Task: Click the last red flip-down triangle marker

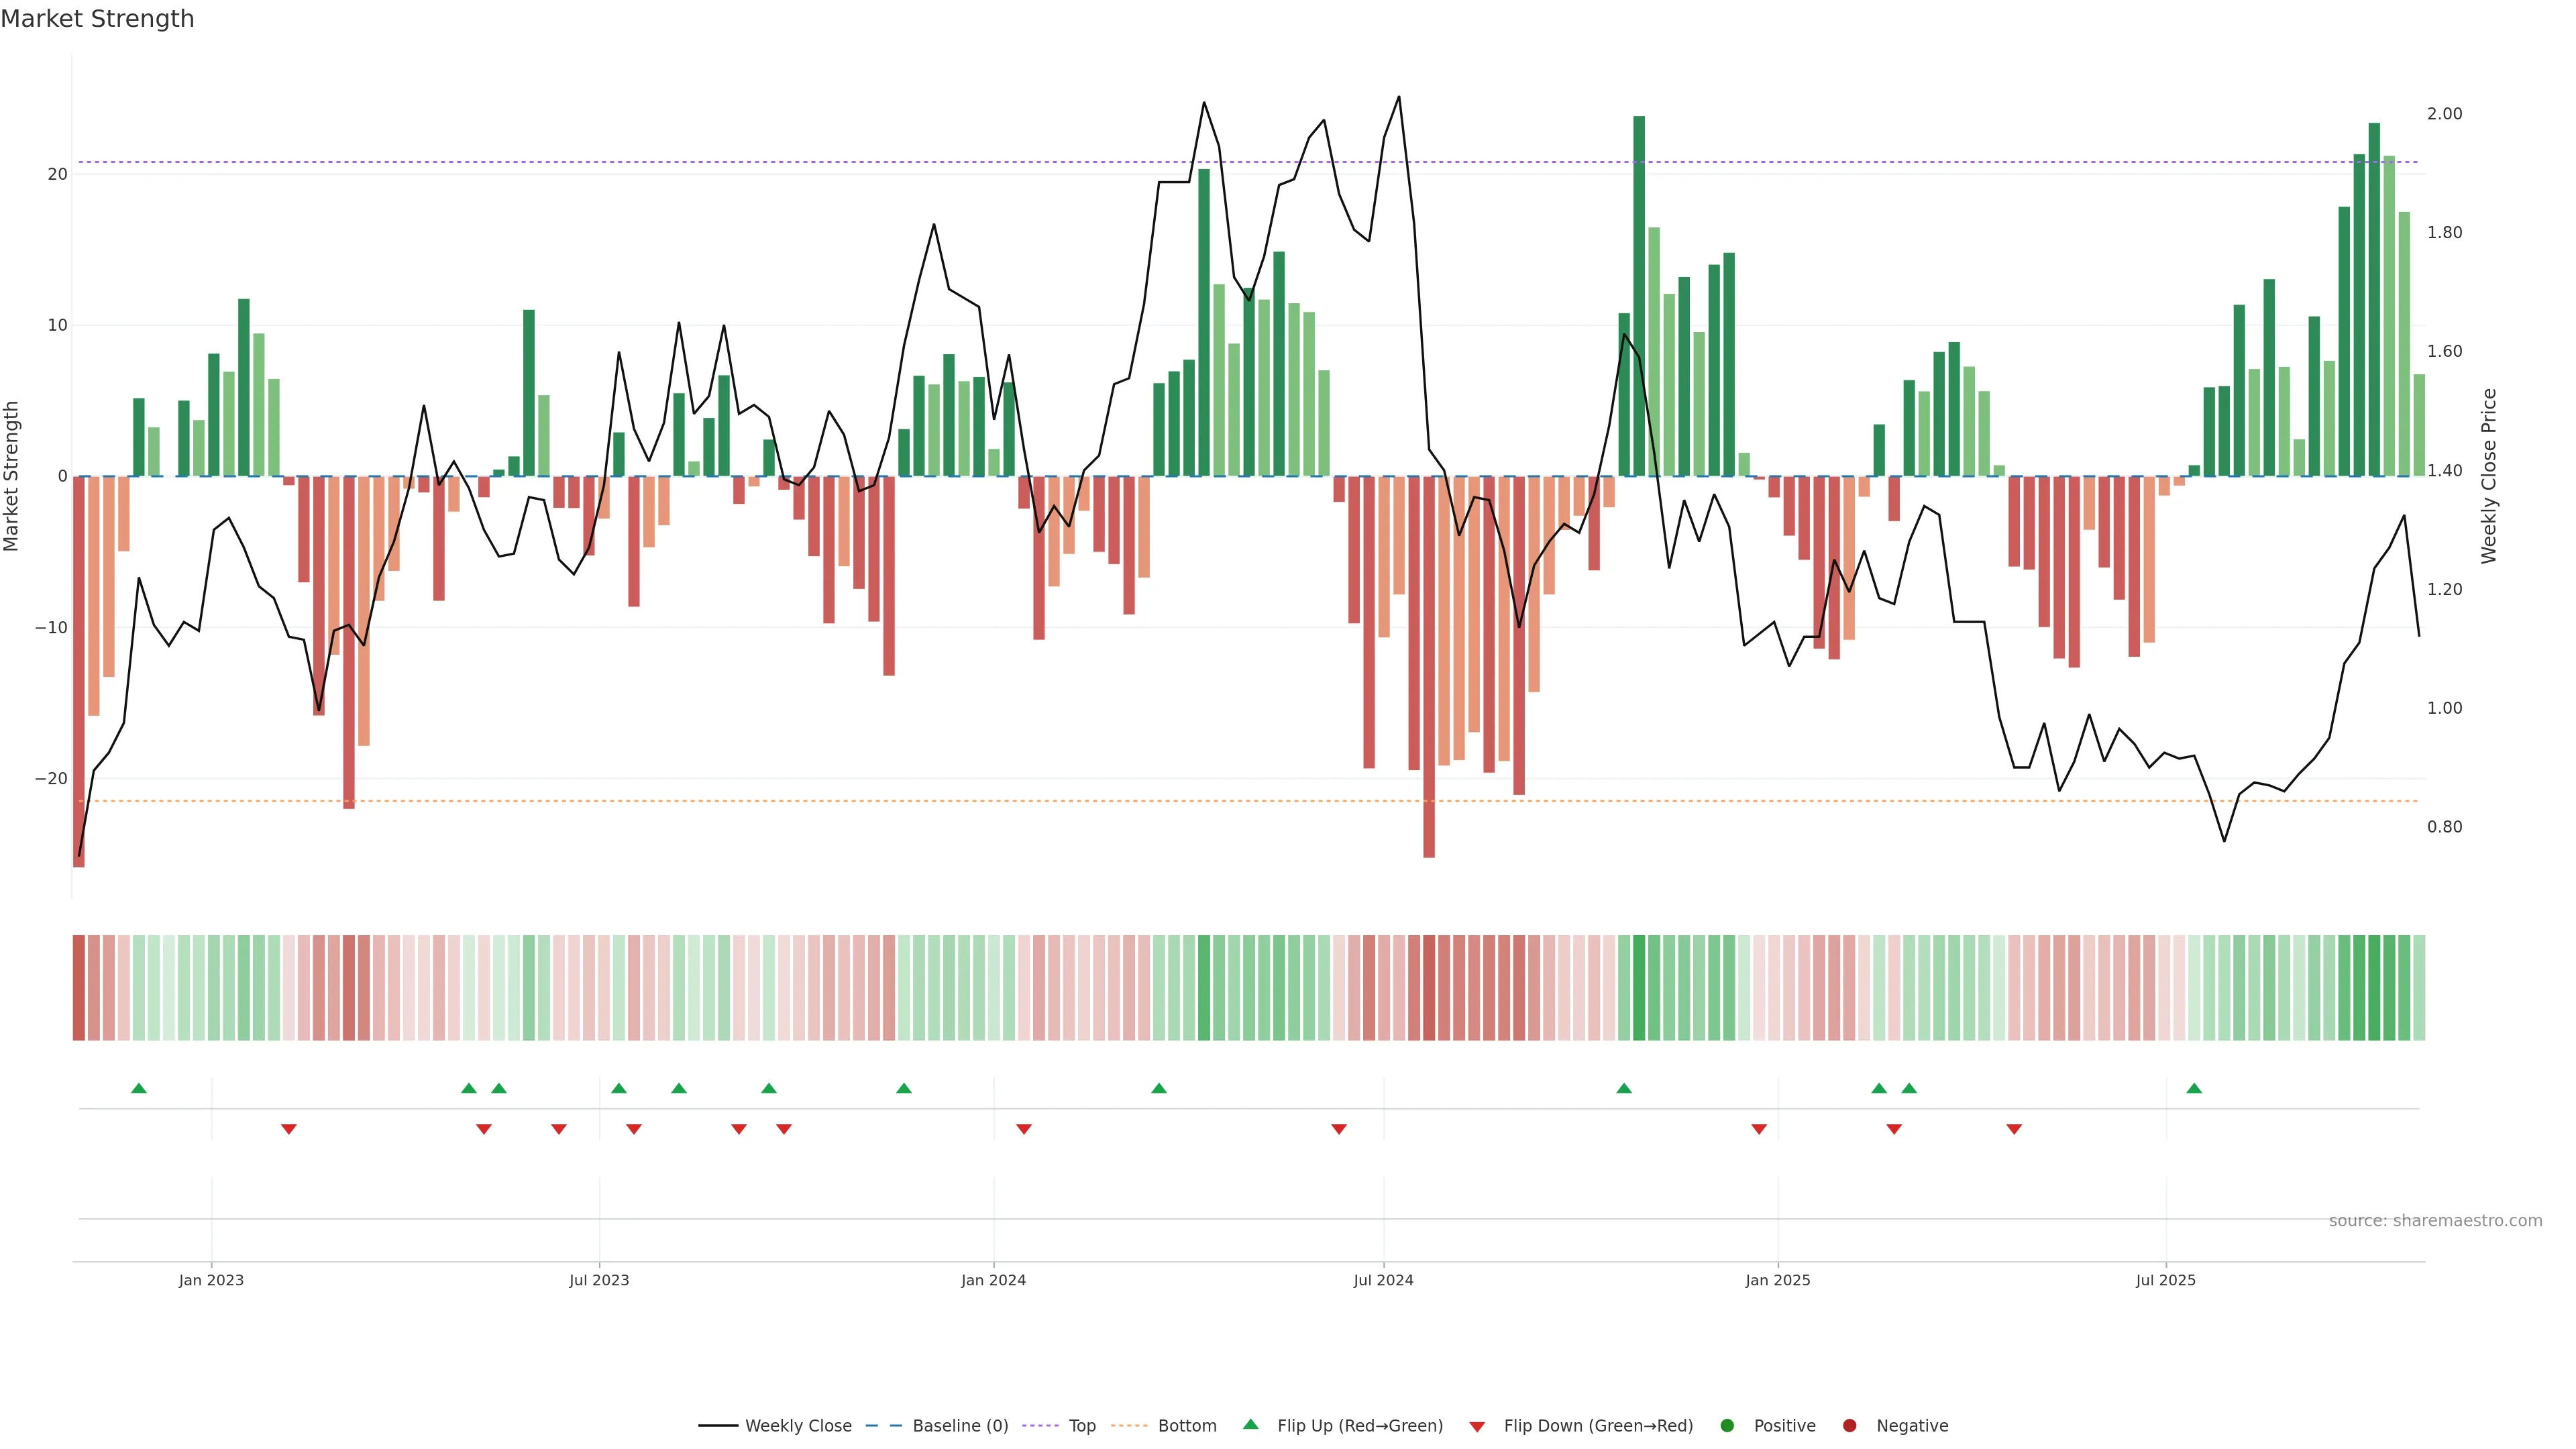Action: tap(2014, 1129)
